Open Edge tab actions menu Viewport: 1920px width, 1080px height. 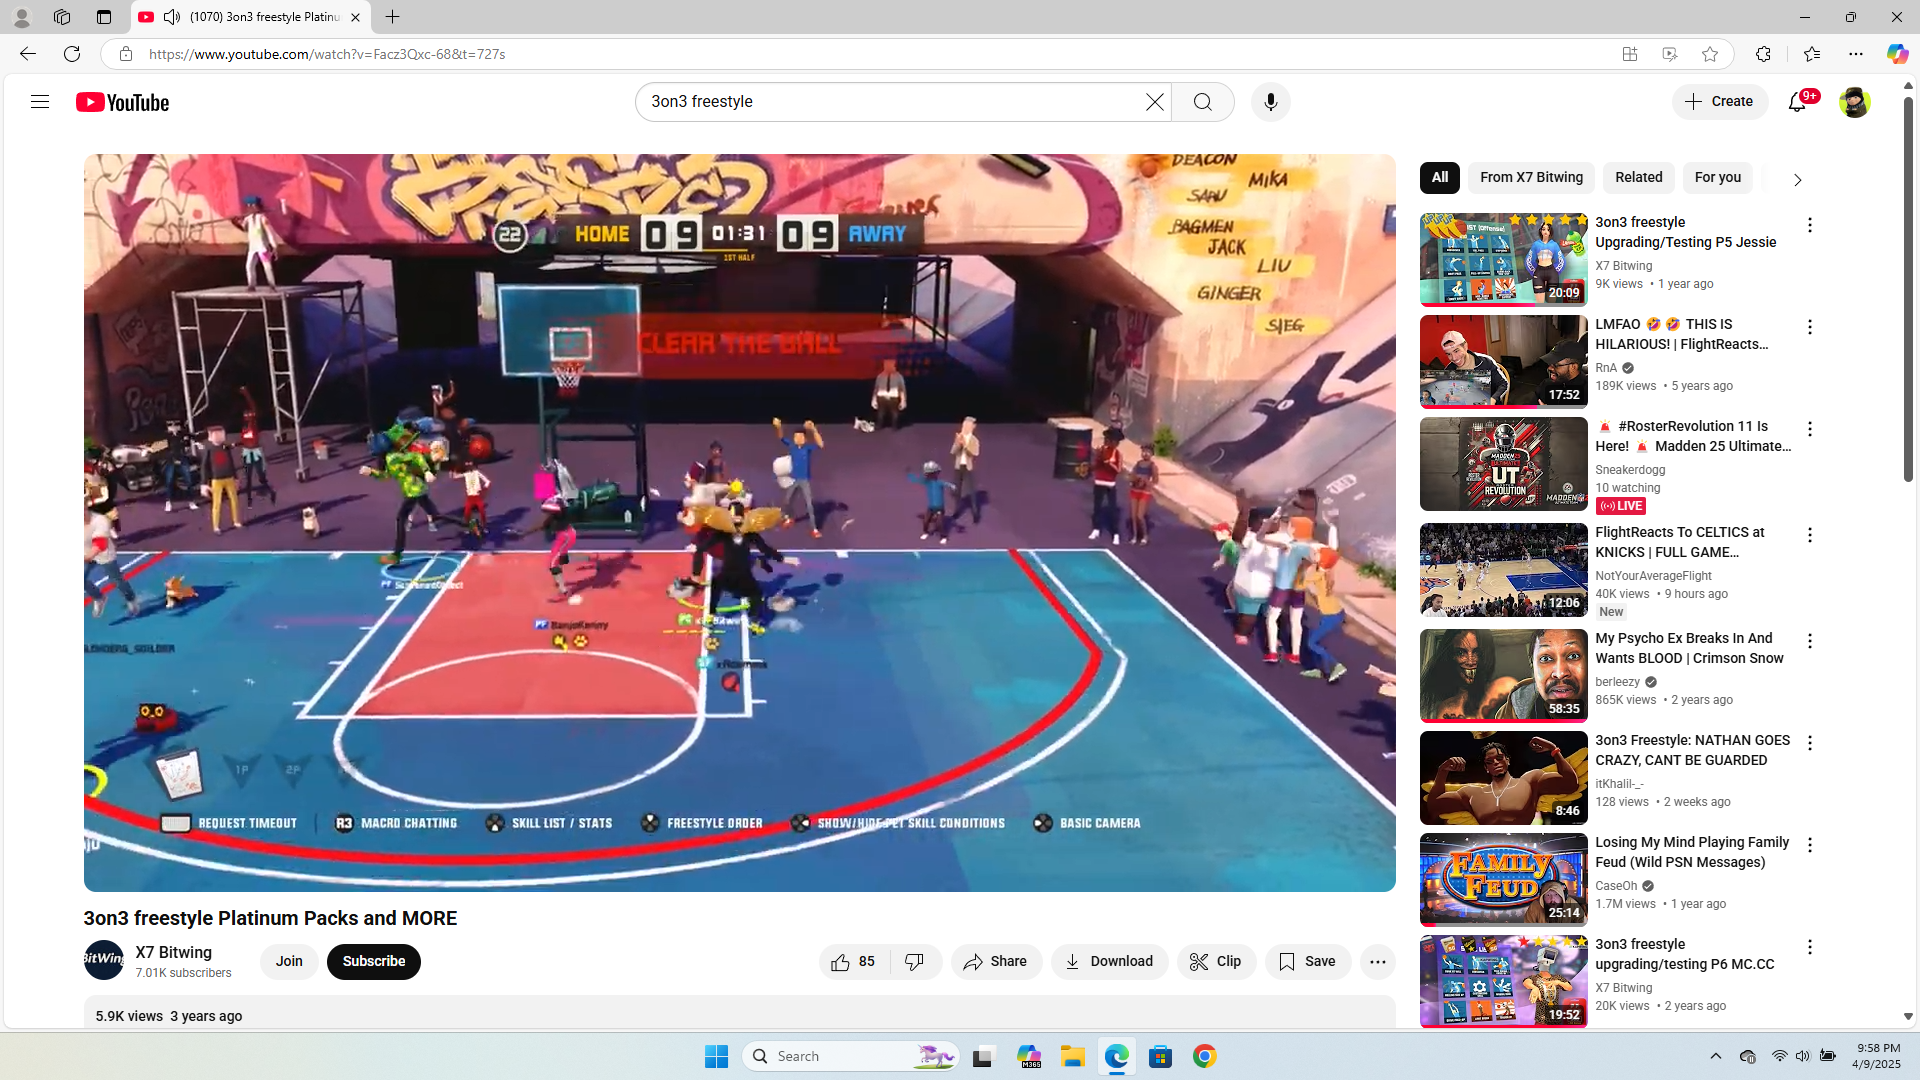[104, 17]
